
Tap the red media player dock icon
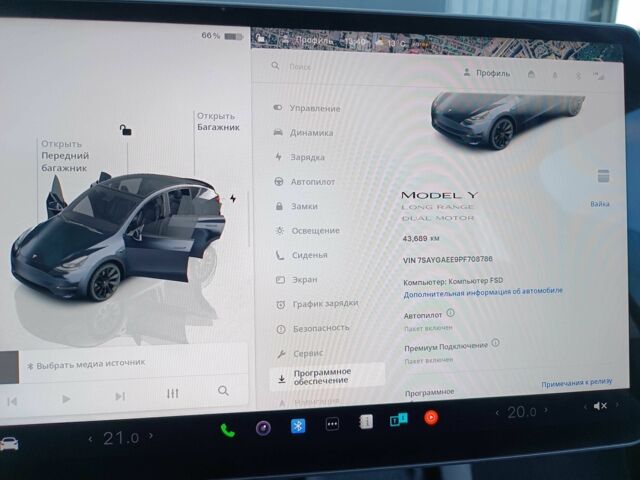(431, 417)
